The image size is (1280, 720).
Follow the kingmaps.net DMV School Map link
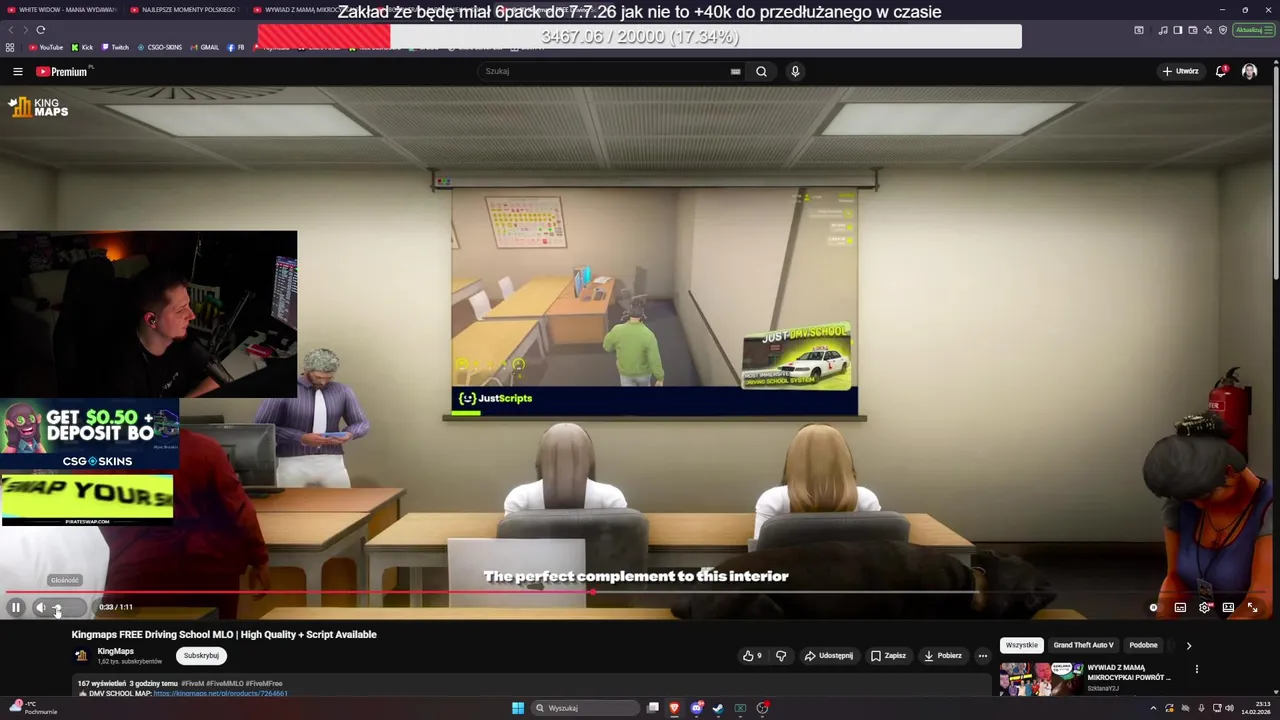[220, 693]
